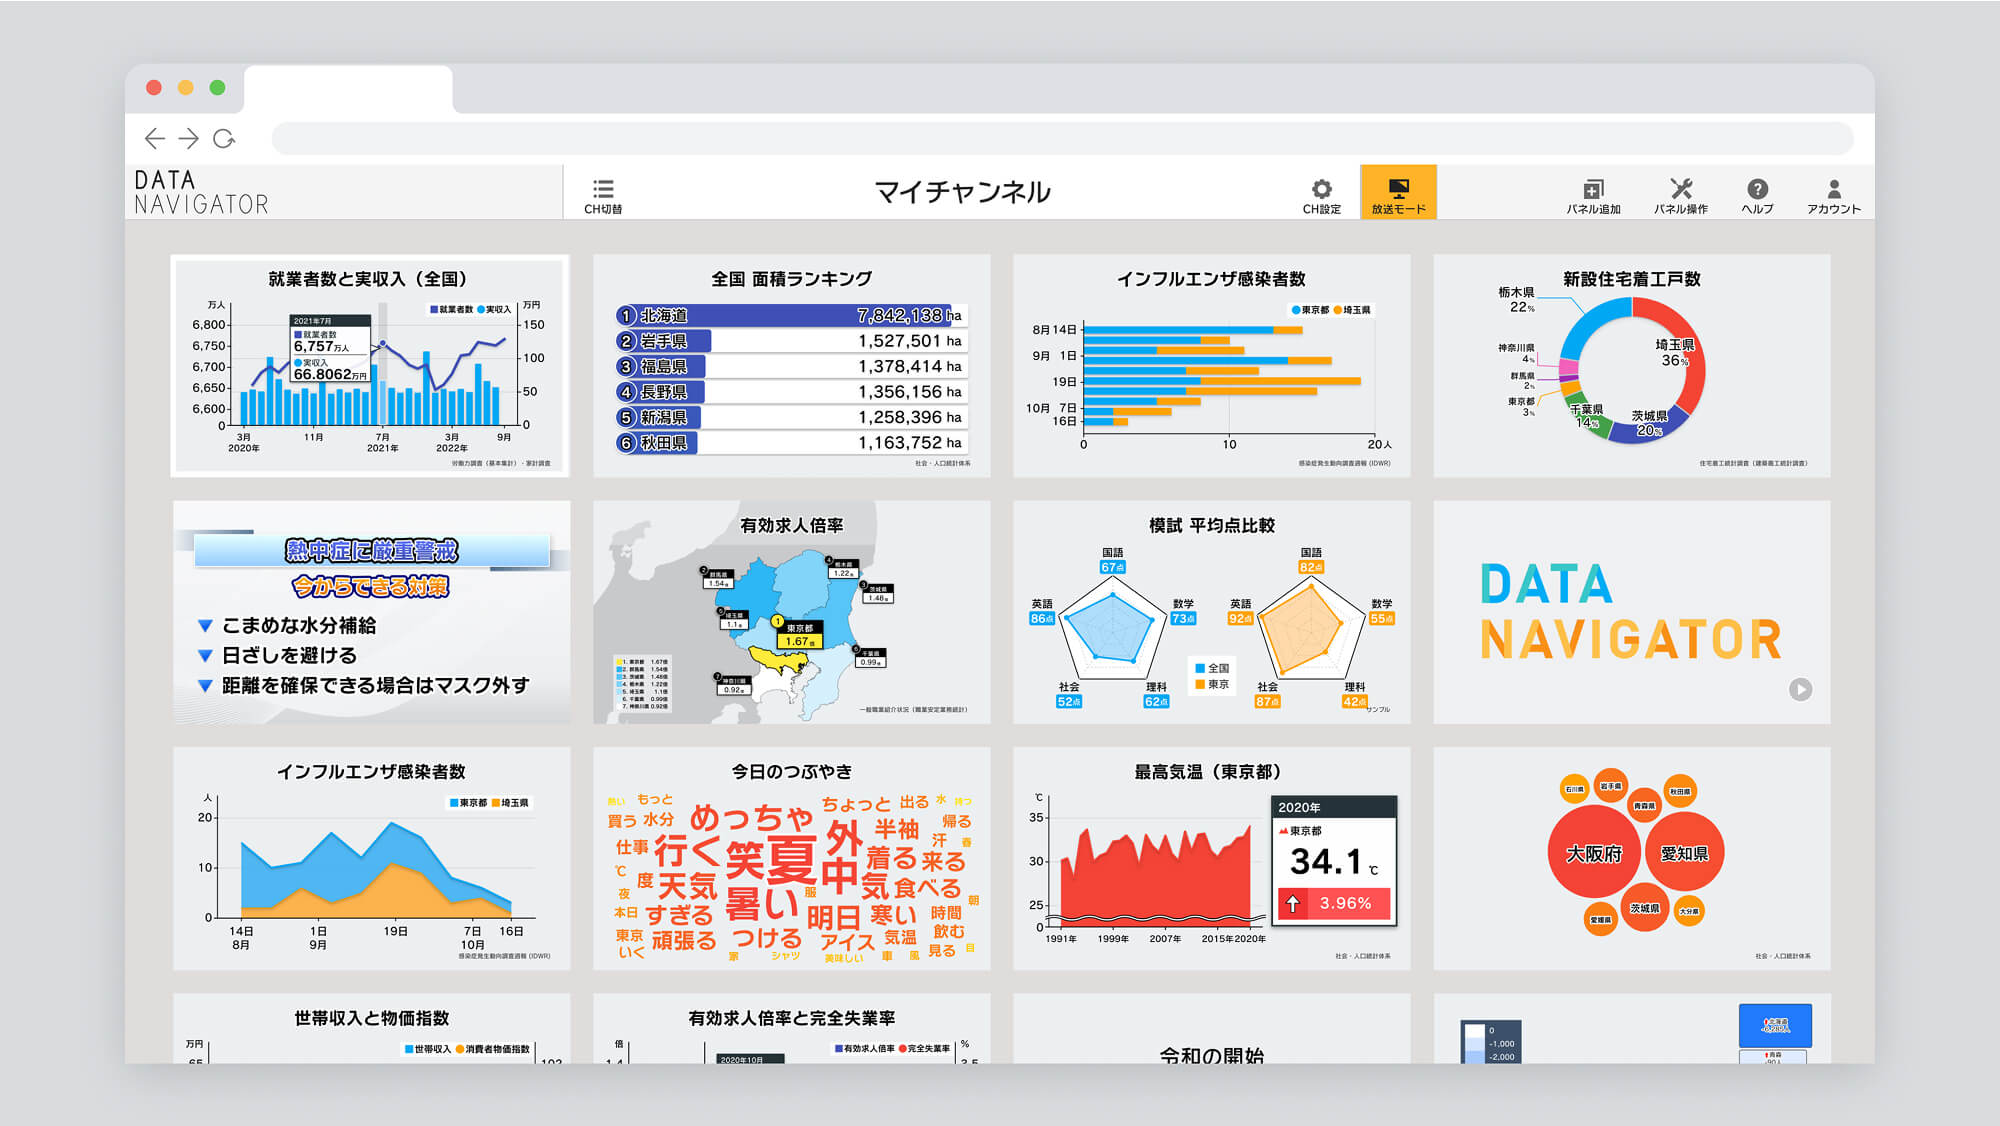This screenshot has height=1126, width=2000.
Task: Click こまめな水分補給 bullet text
Action: (x=299, y=626)
